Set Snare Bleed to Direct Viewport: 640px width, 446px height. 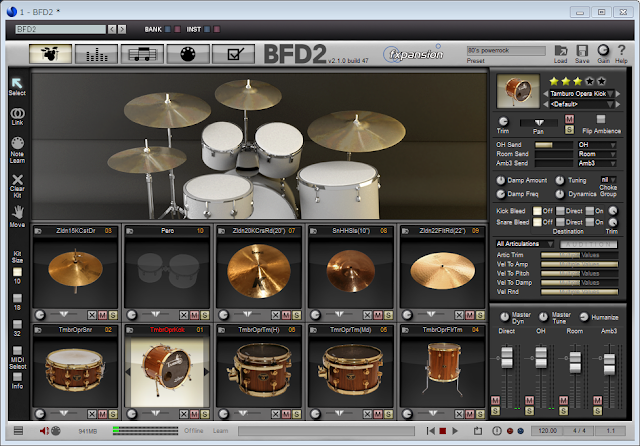coord(560,222)
